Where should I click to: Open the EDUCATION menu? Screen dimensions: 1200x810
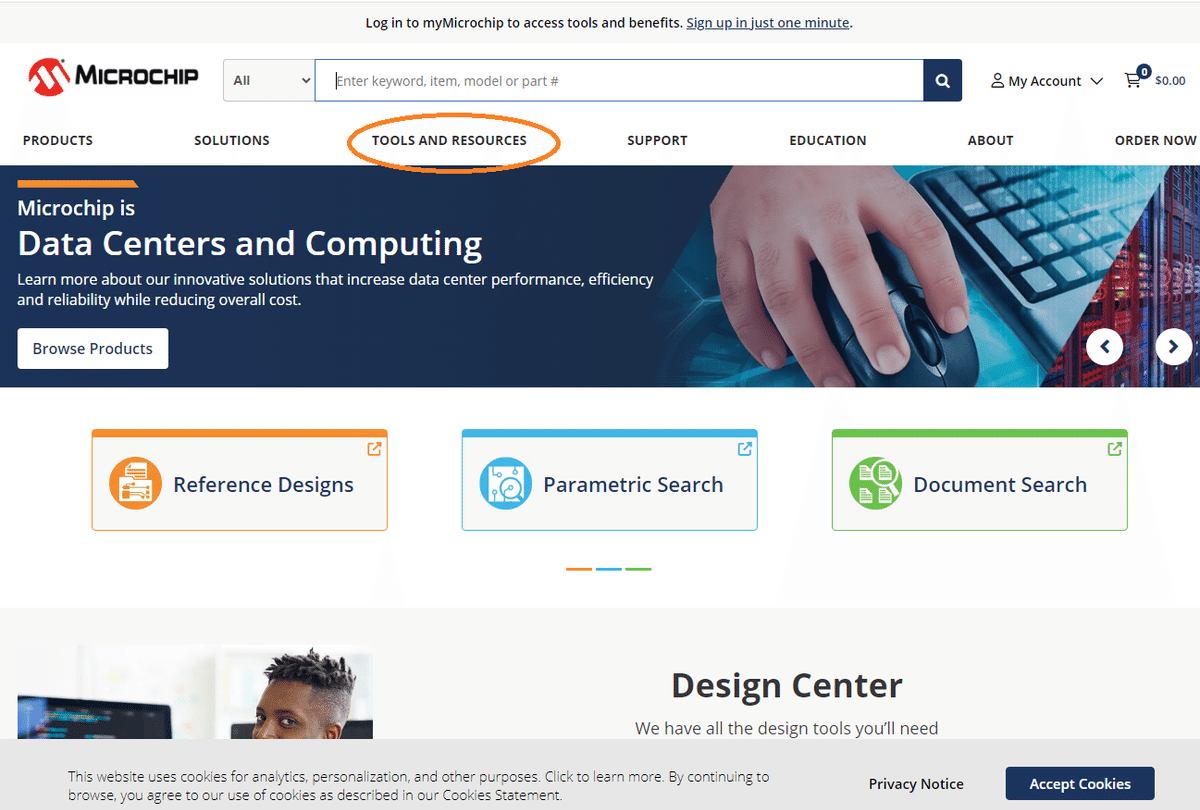click(828, 141)
